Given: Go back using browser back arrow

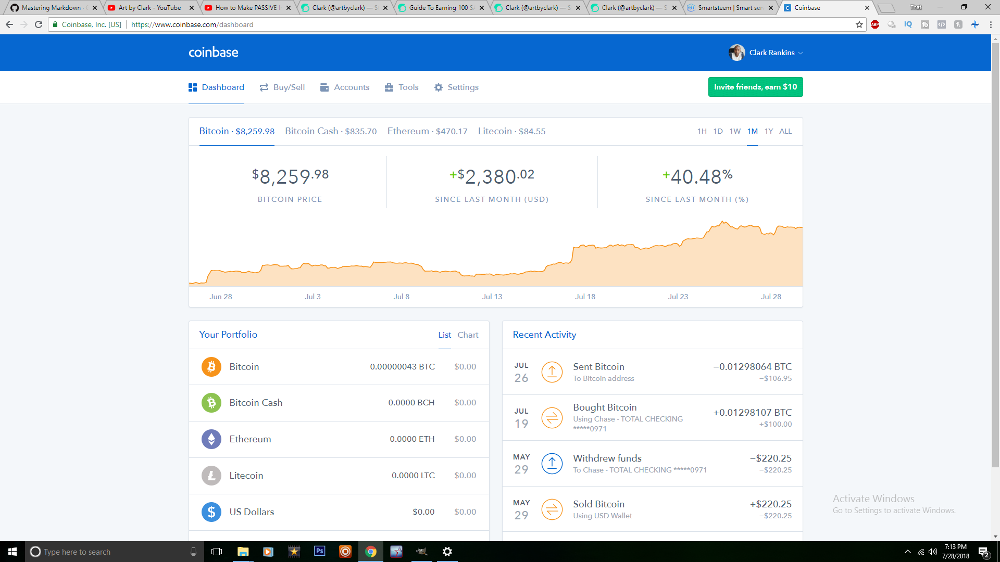Looking at the screenshot, I should pos(9,24).
